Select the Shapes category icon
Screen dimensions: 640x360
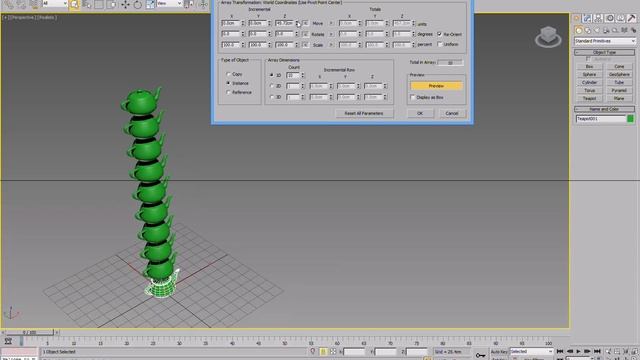588,30
